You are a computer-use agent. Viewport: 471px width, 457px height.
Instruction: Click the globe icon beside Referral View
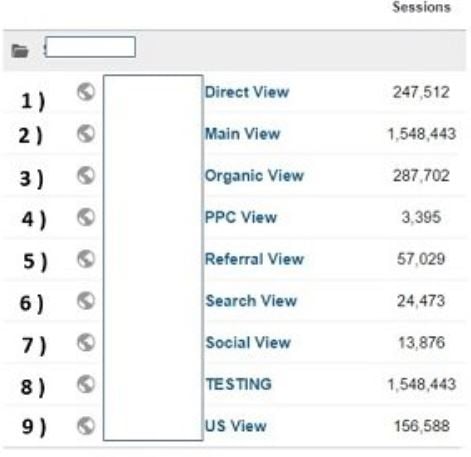tap(86, 259)
